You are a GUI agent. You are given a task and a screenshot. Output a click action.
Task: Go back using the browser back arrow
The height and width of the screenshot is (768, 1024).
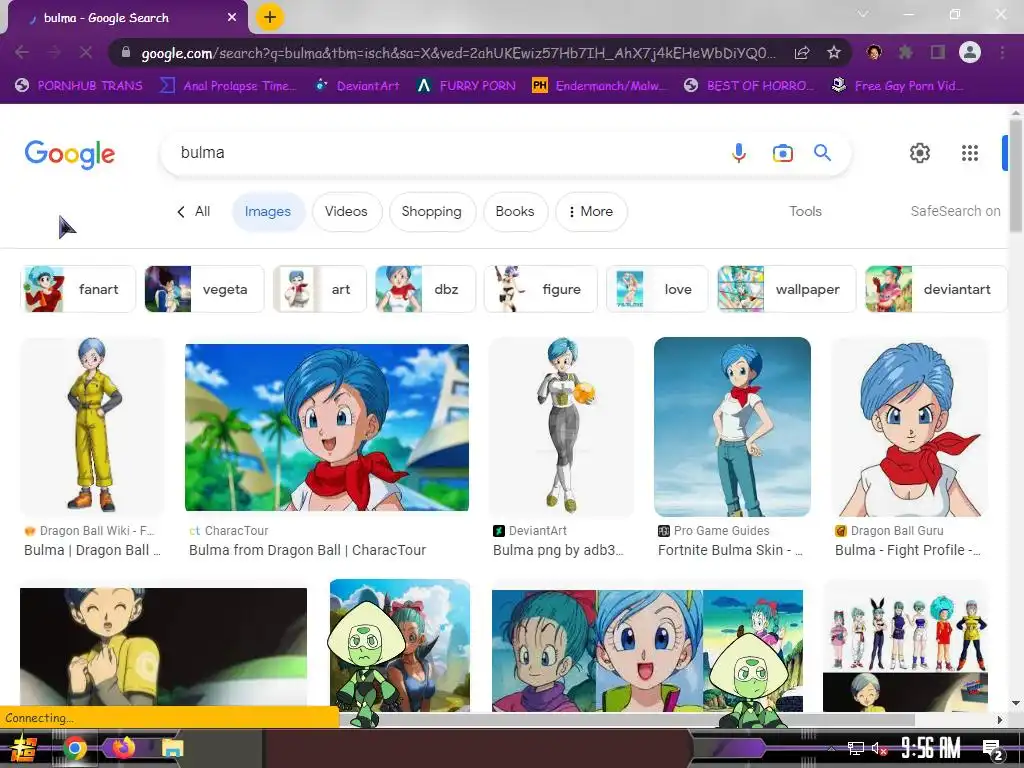point(22,52)
